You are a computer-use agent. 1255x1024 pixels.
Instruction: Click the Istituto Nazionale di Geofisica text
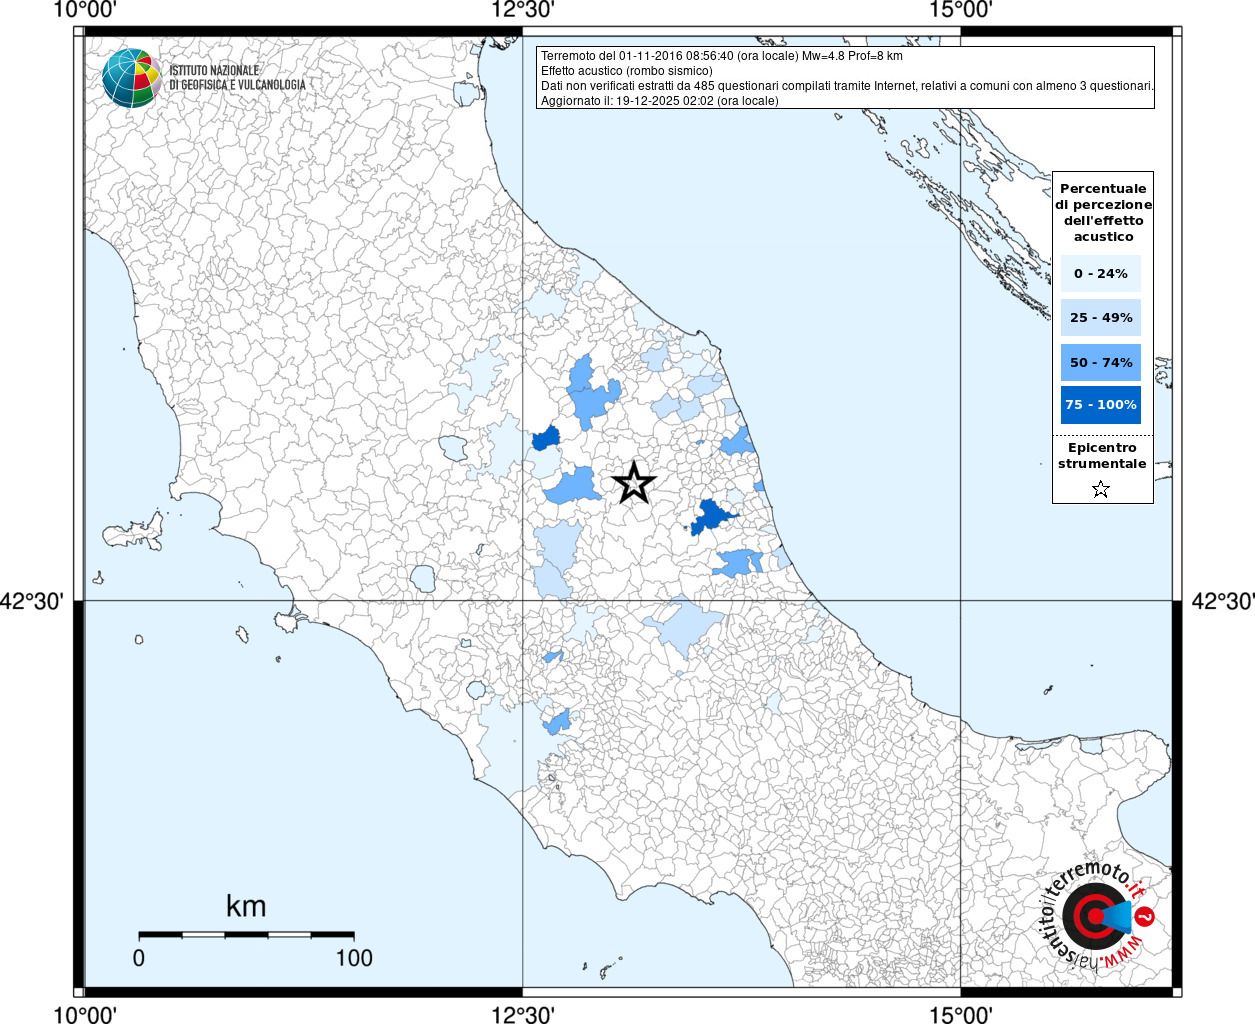click(x=237, y=78)
